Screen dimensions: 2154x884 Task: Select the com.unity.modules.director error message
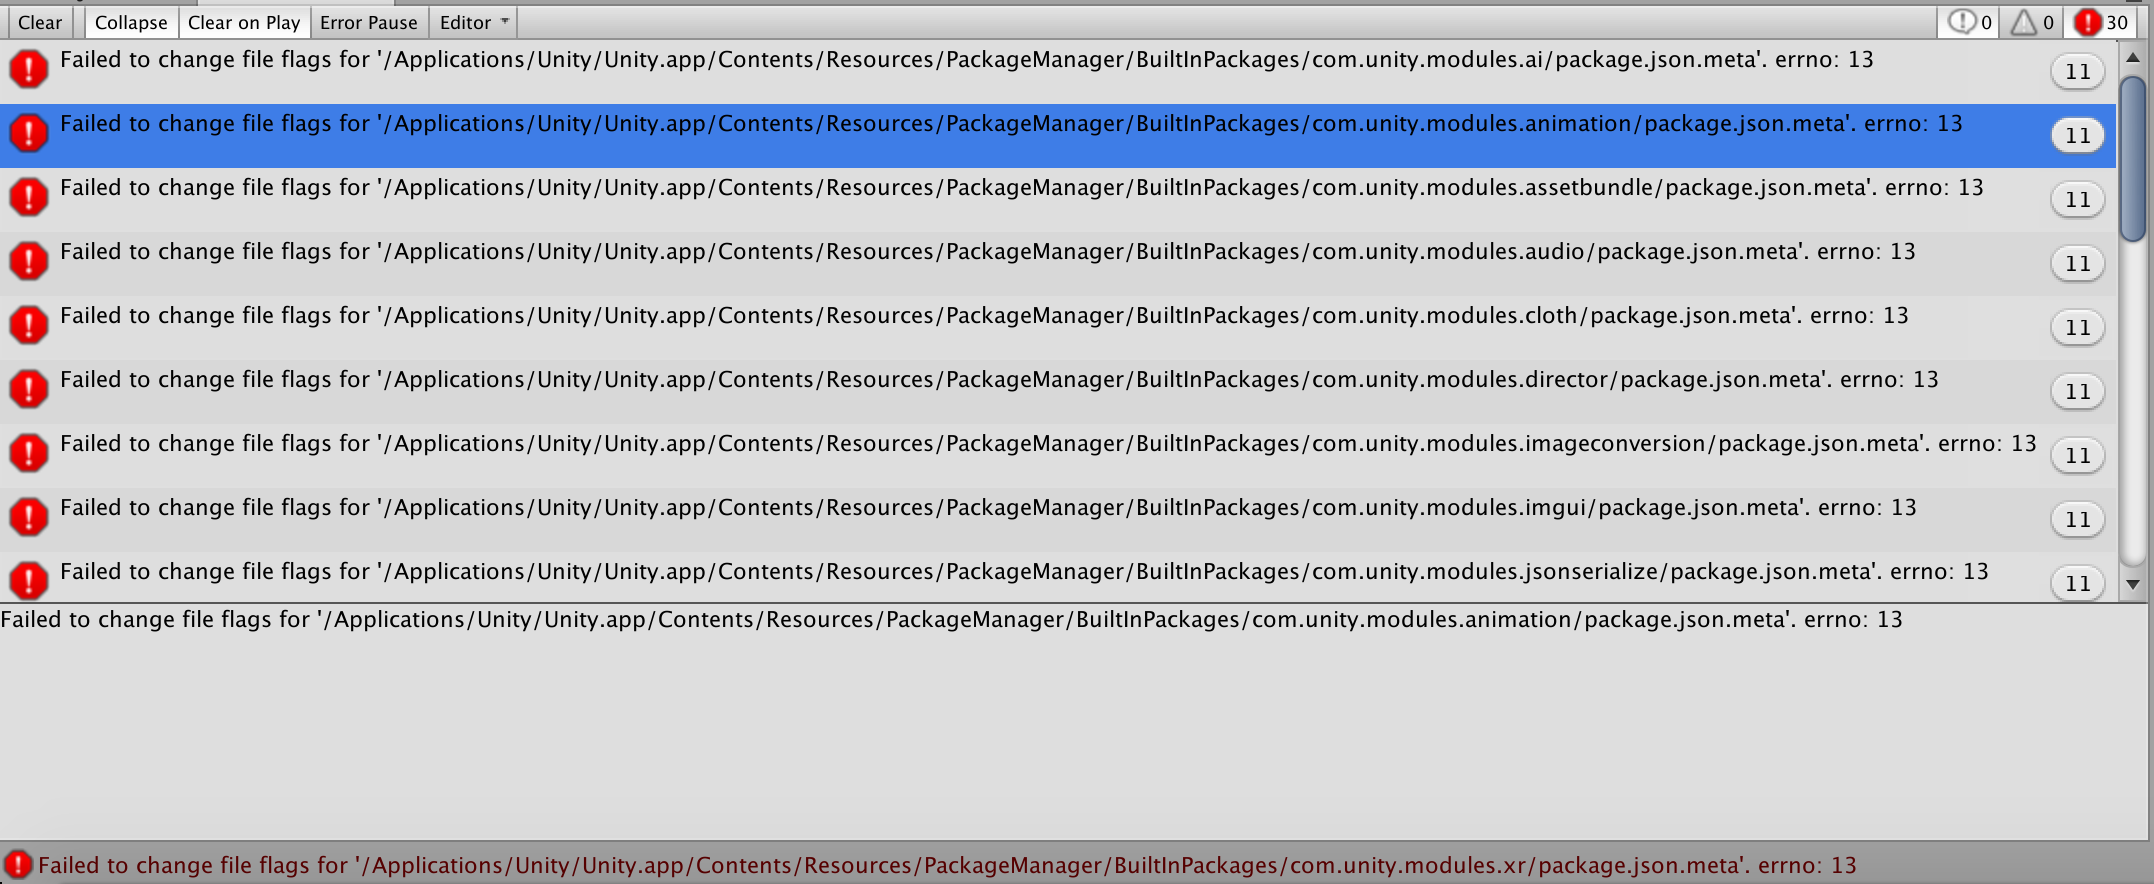point(1058,392)
